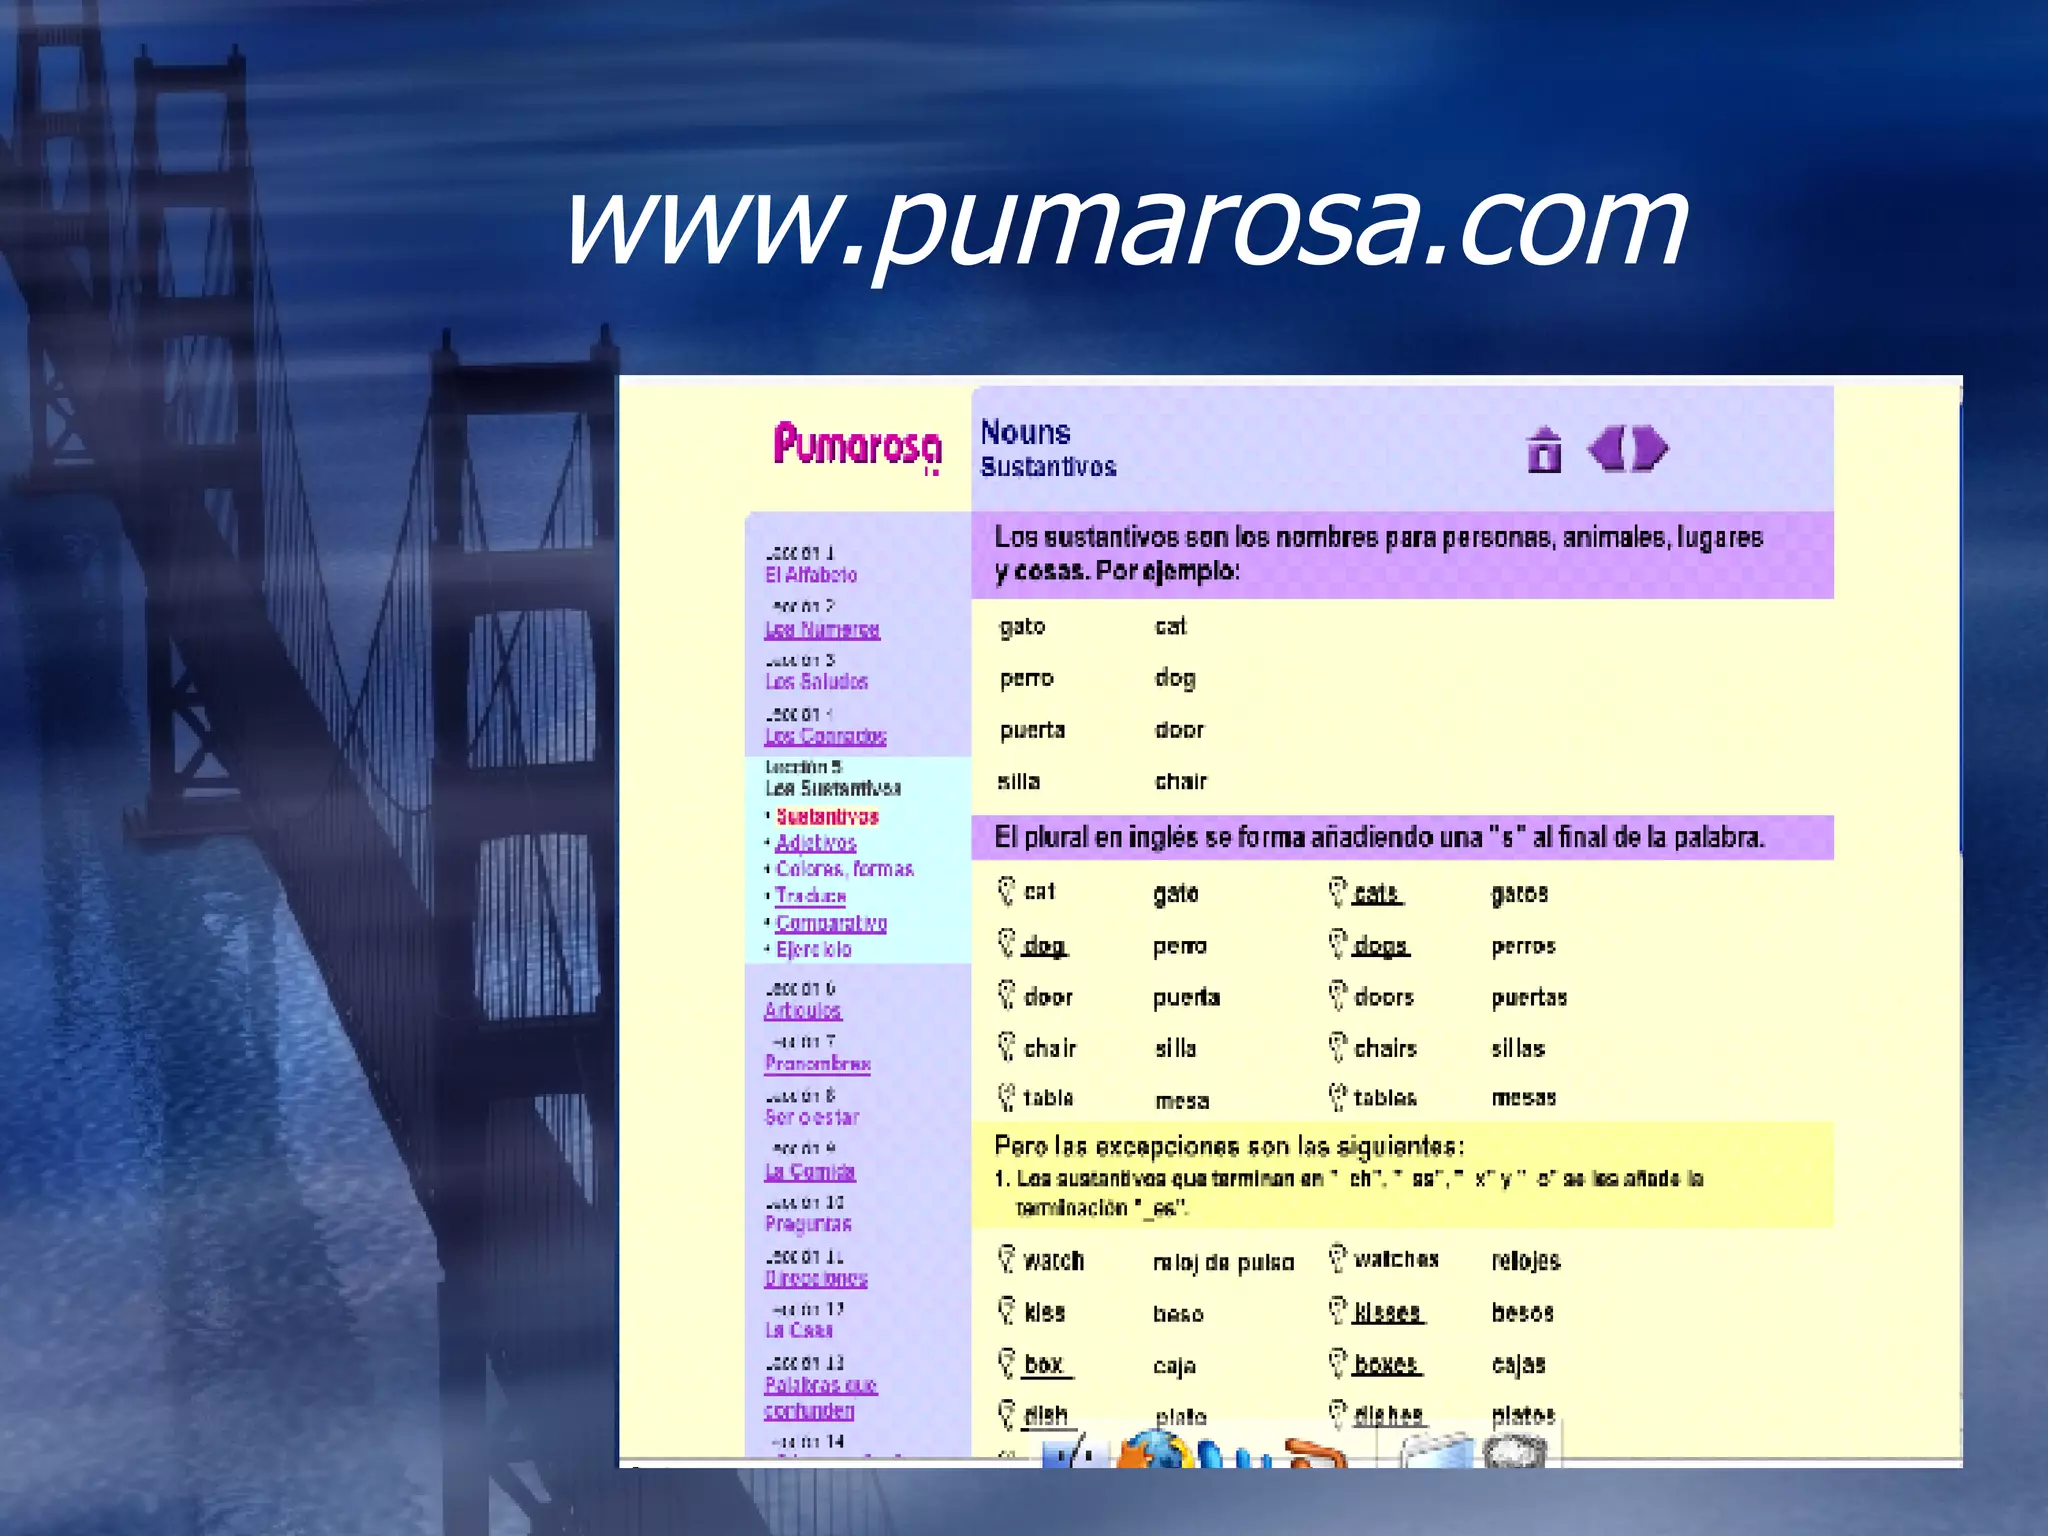This screenshot has height=1536, width=2048.
Task: Open the 'Traduce' sub-item
Action: click(811, 896)
